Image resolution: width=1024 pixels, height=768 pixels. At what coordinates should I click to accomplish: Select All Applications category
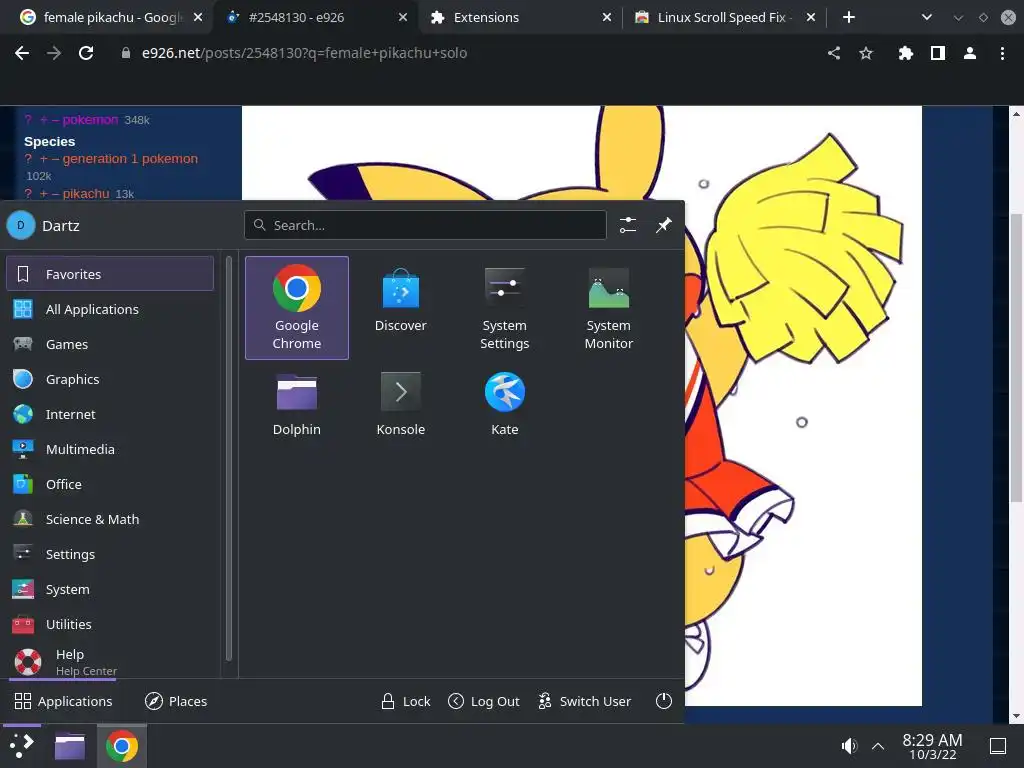[x=110, y=309]
